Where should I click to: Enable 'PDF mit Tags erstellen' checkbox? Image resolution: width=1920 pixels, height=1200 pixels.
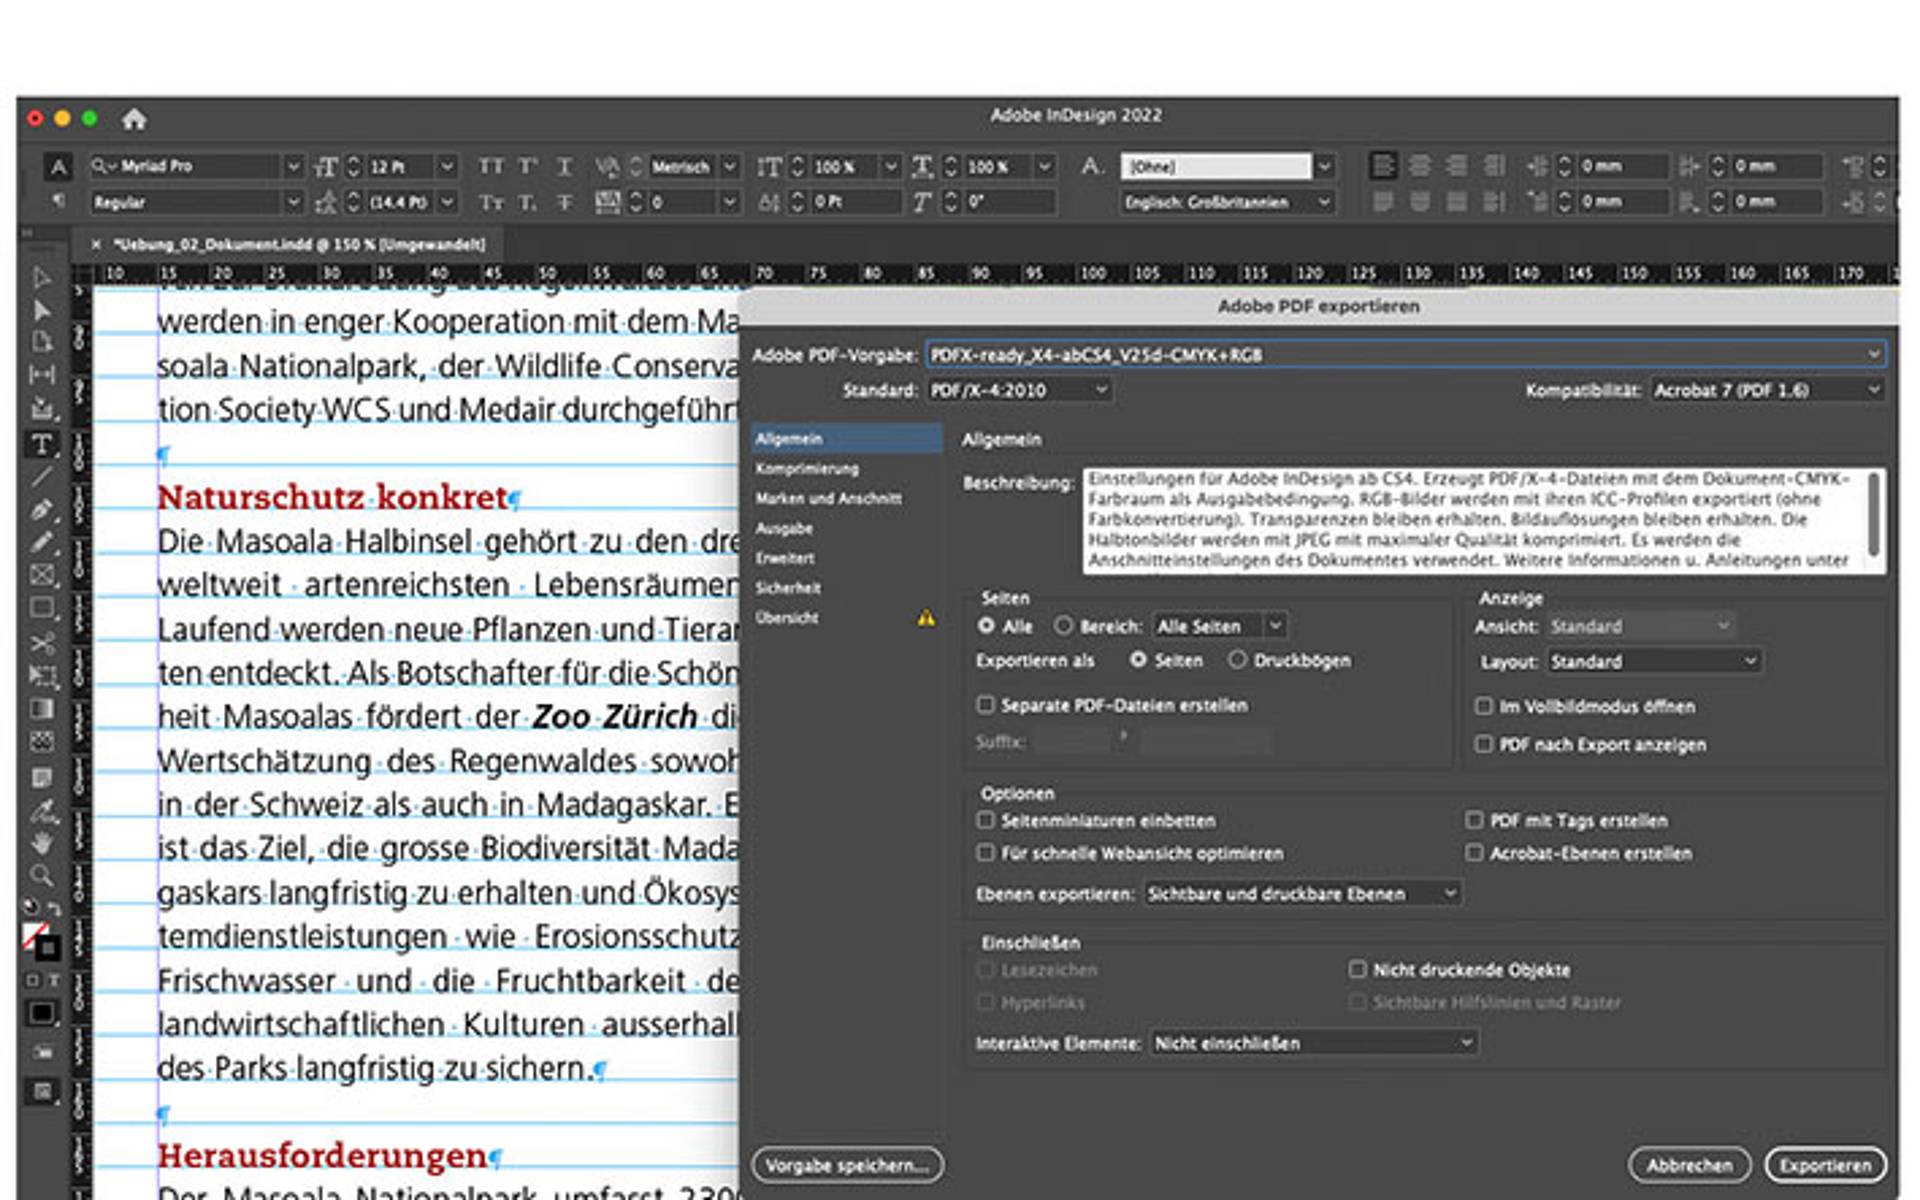click(x=1474, y=820)
